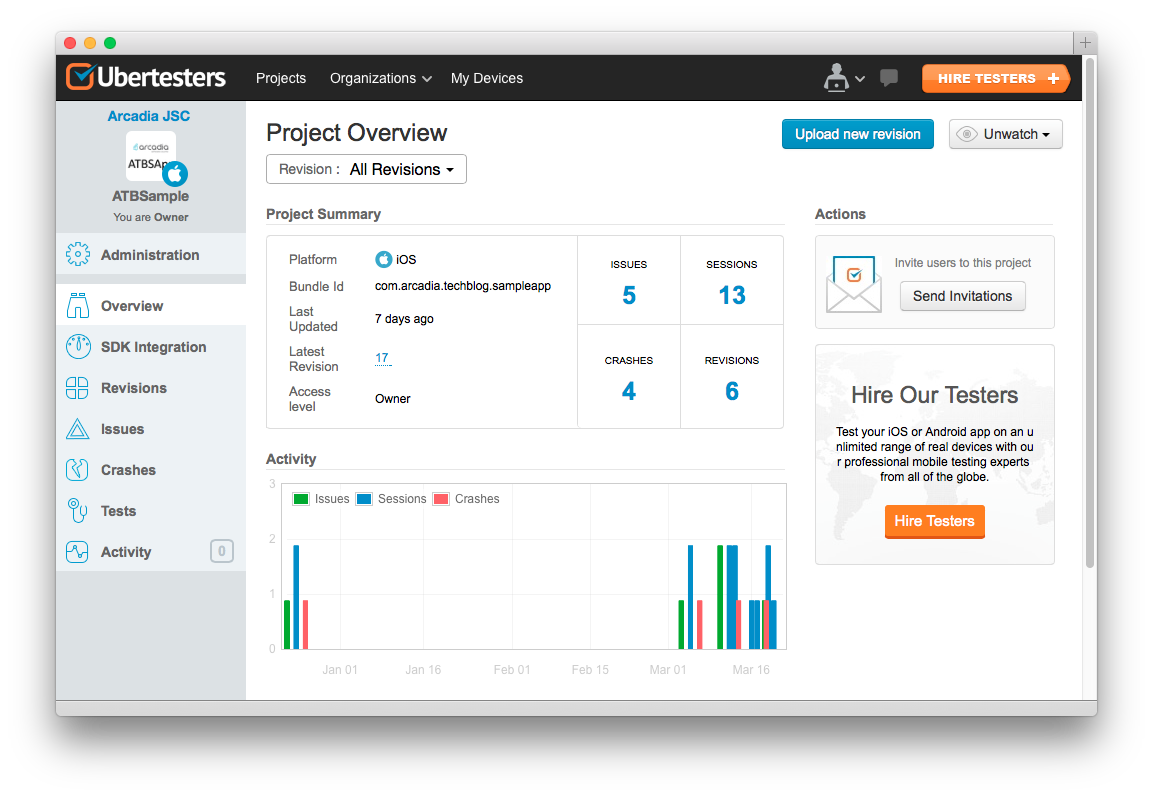Open the user account menu
The width and height of the screenshot is (1153, 796).
tap(842, 78)
